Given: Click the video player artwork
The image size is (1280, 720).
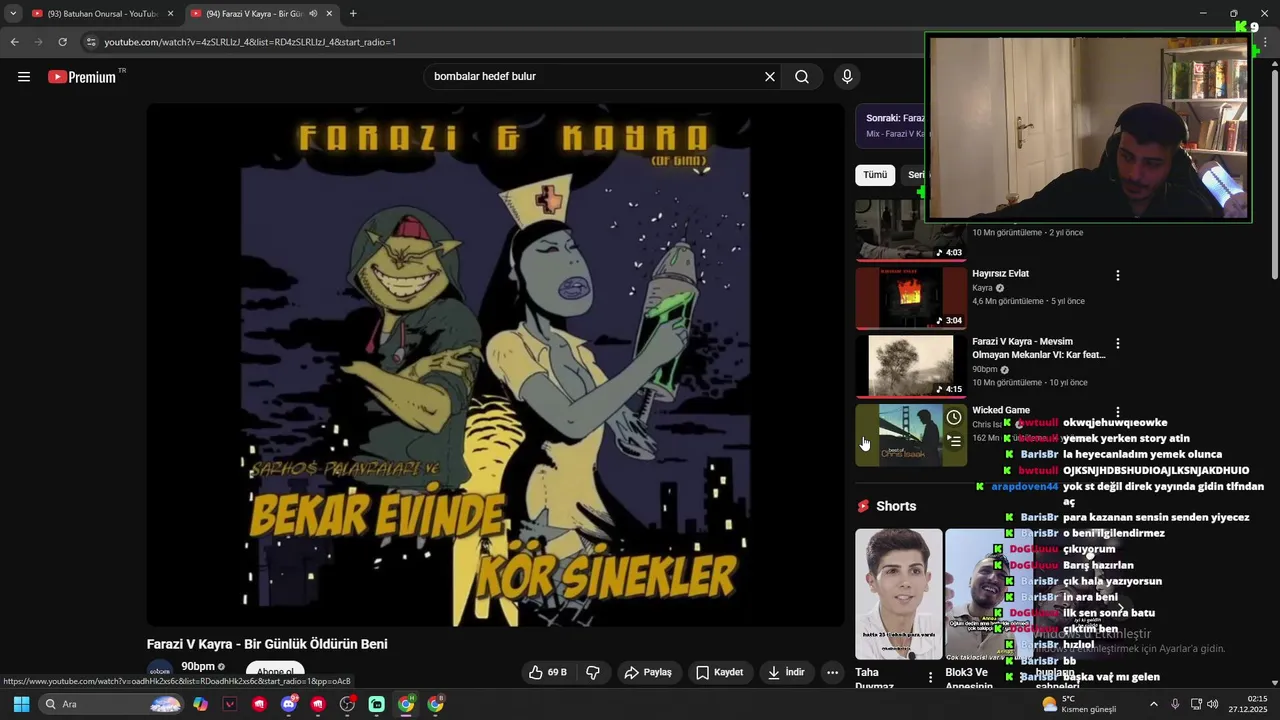Looking at the screenshot, I should click(x=496, y=365).
